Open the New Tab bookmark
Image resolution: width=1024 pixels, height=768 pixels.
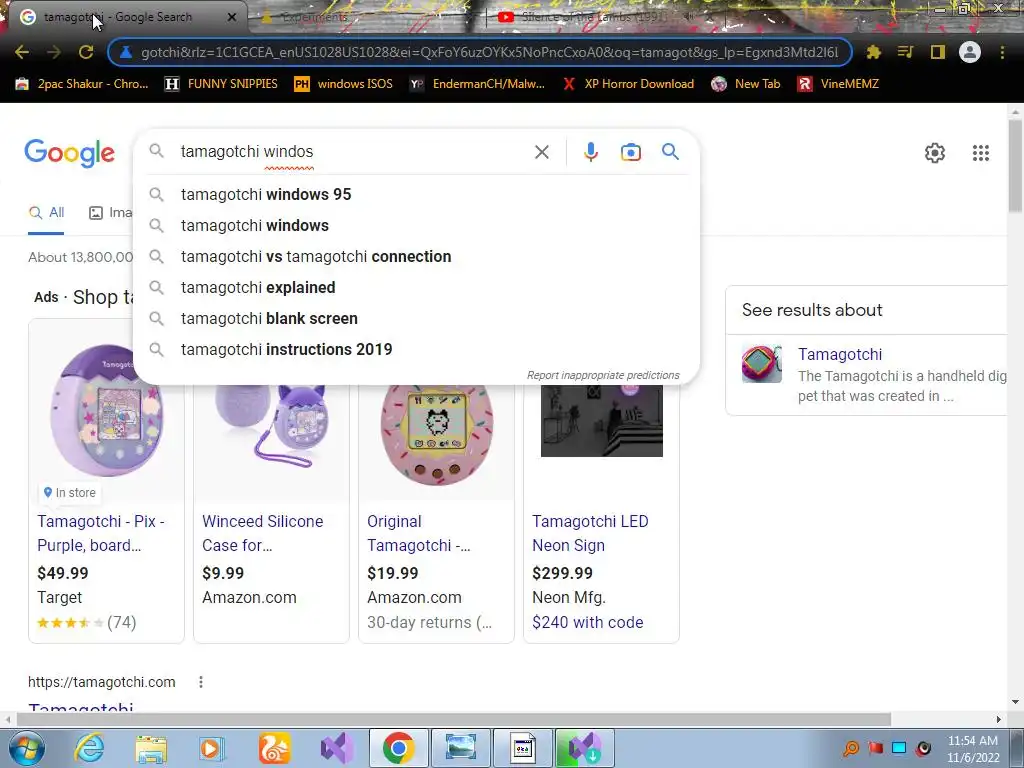pyautogui.click(x=746, y=84)
